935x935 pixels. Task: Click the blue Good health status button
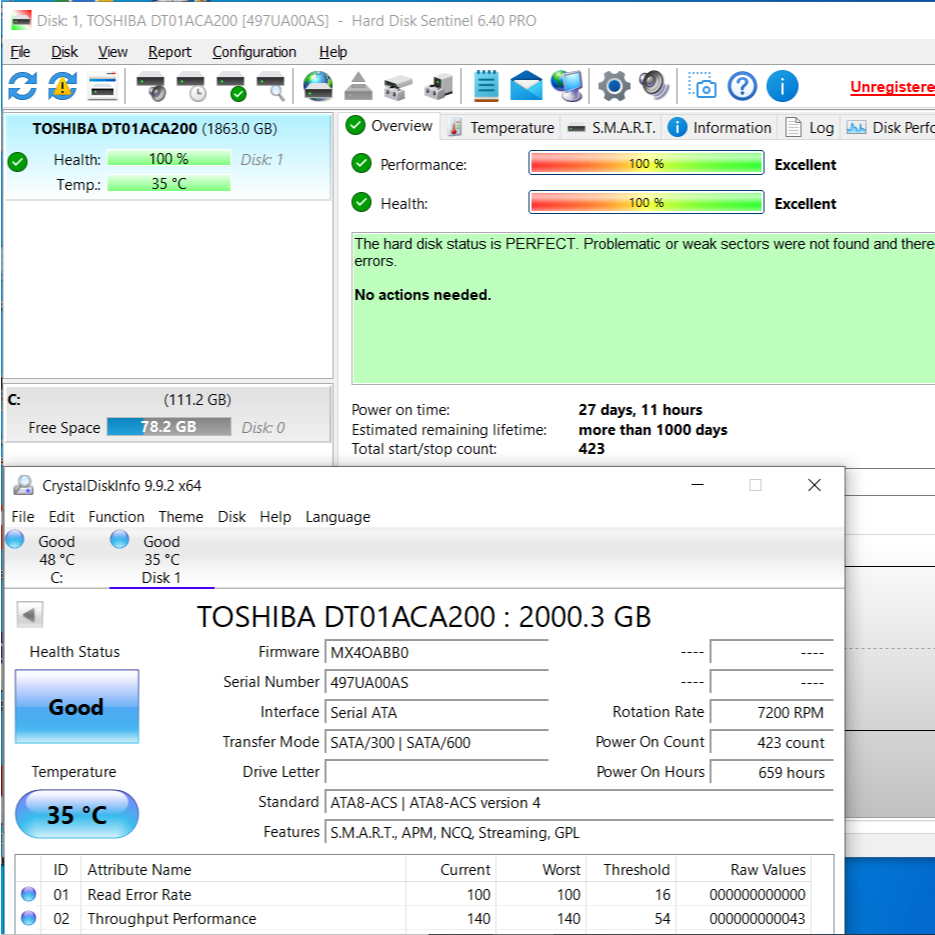(76, 707)
